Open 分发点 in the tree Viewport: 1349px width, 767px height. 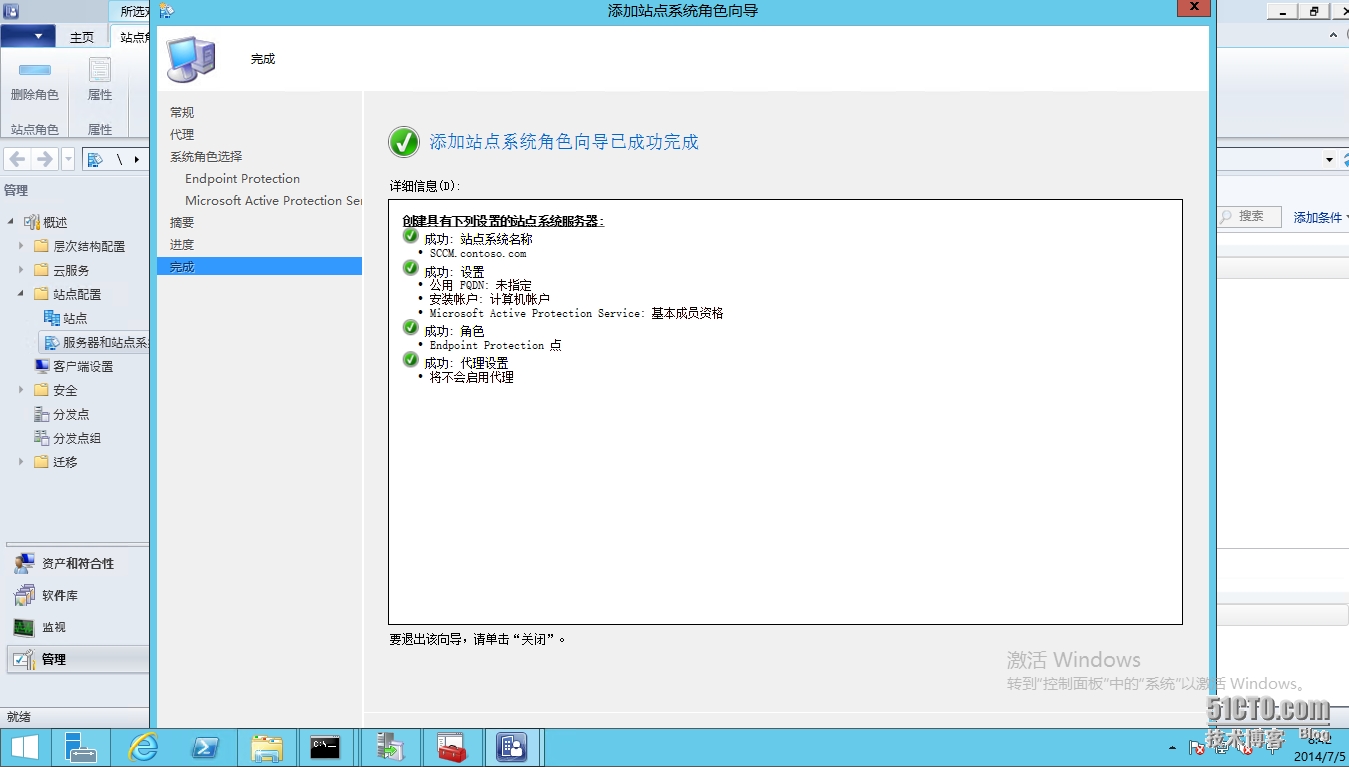tap(71, 414)
